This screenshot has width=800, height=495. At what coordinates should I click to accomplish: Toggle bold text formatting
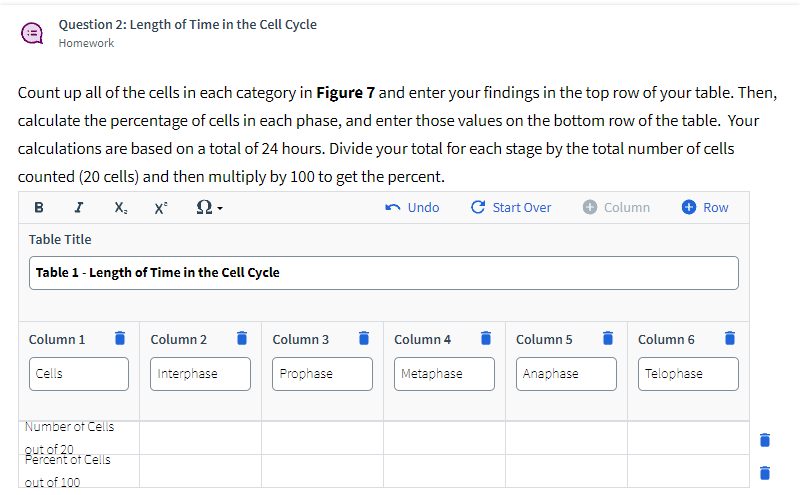coord(38,208)
